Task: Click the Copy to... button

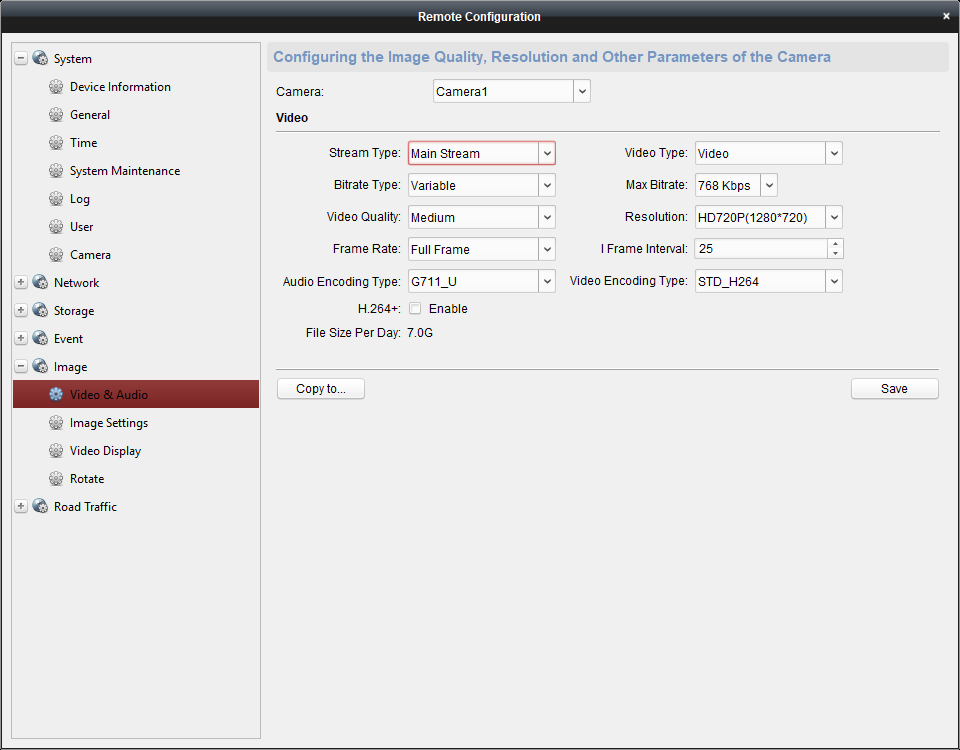Action: click(x=321, y=389)
